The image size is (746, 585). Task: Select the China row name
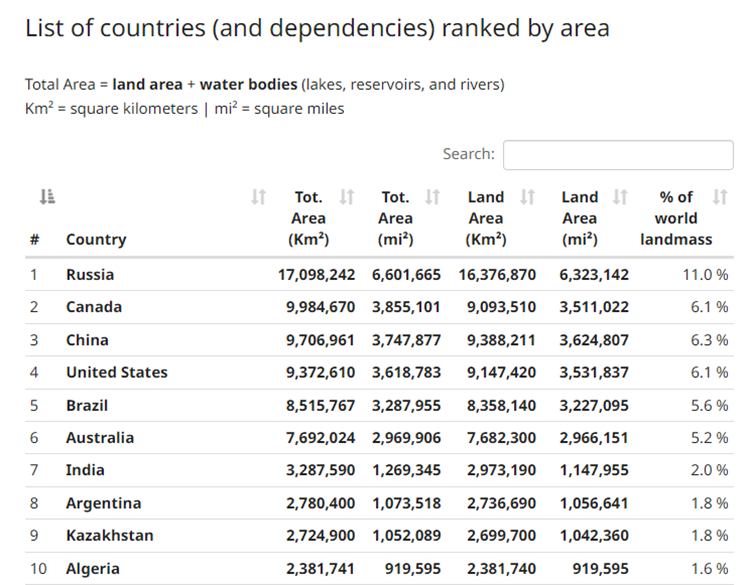tap(87, 340)
